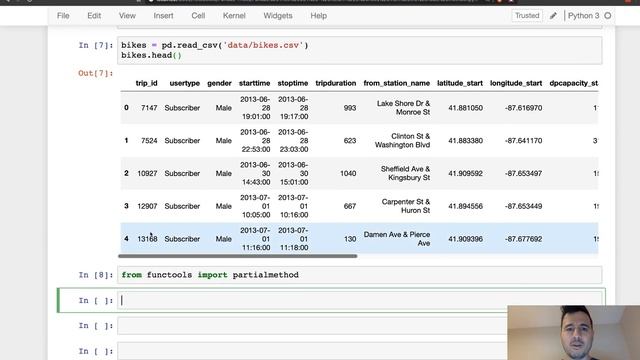The height and width of the screenshot is (360, 640).
Task: Open the Edit menu
Action: pos(94,16)
